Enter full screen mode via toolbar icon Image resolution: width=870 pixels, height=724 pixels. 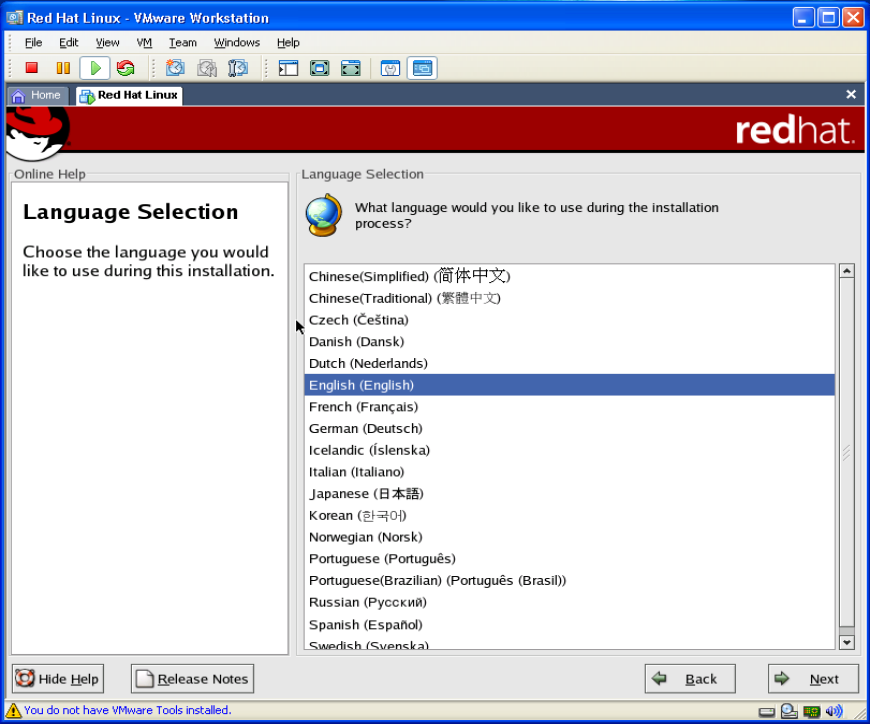pyautogui.click(x=319, y=68)
